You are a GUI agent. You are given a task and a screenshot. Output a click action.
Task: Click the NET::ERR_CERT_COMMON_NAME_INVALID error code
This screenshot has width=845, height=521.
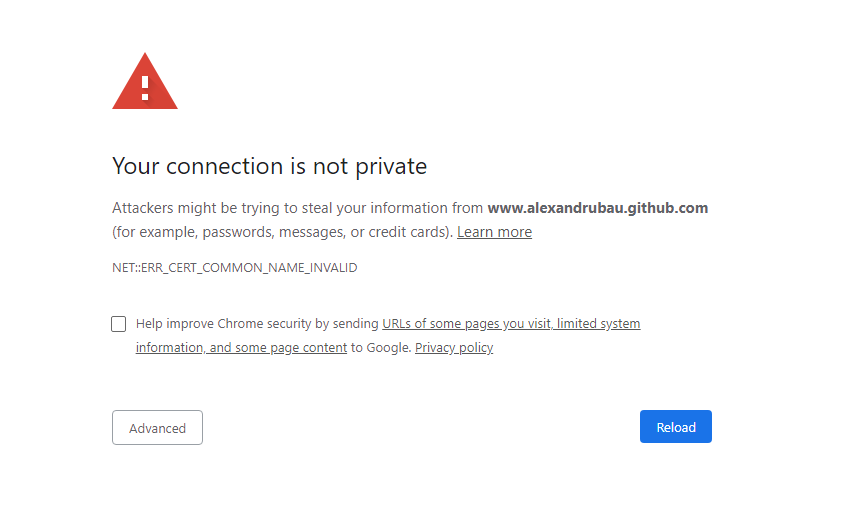click(234, 268)
